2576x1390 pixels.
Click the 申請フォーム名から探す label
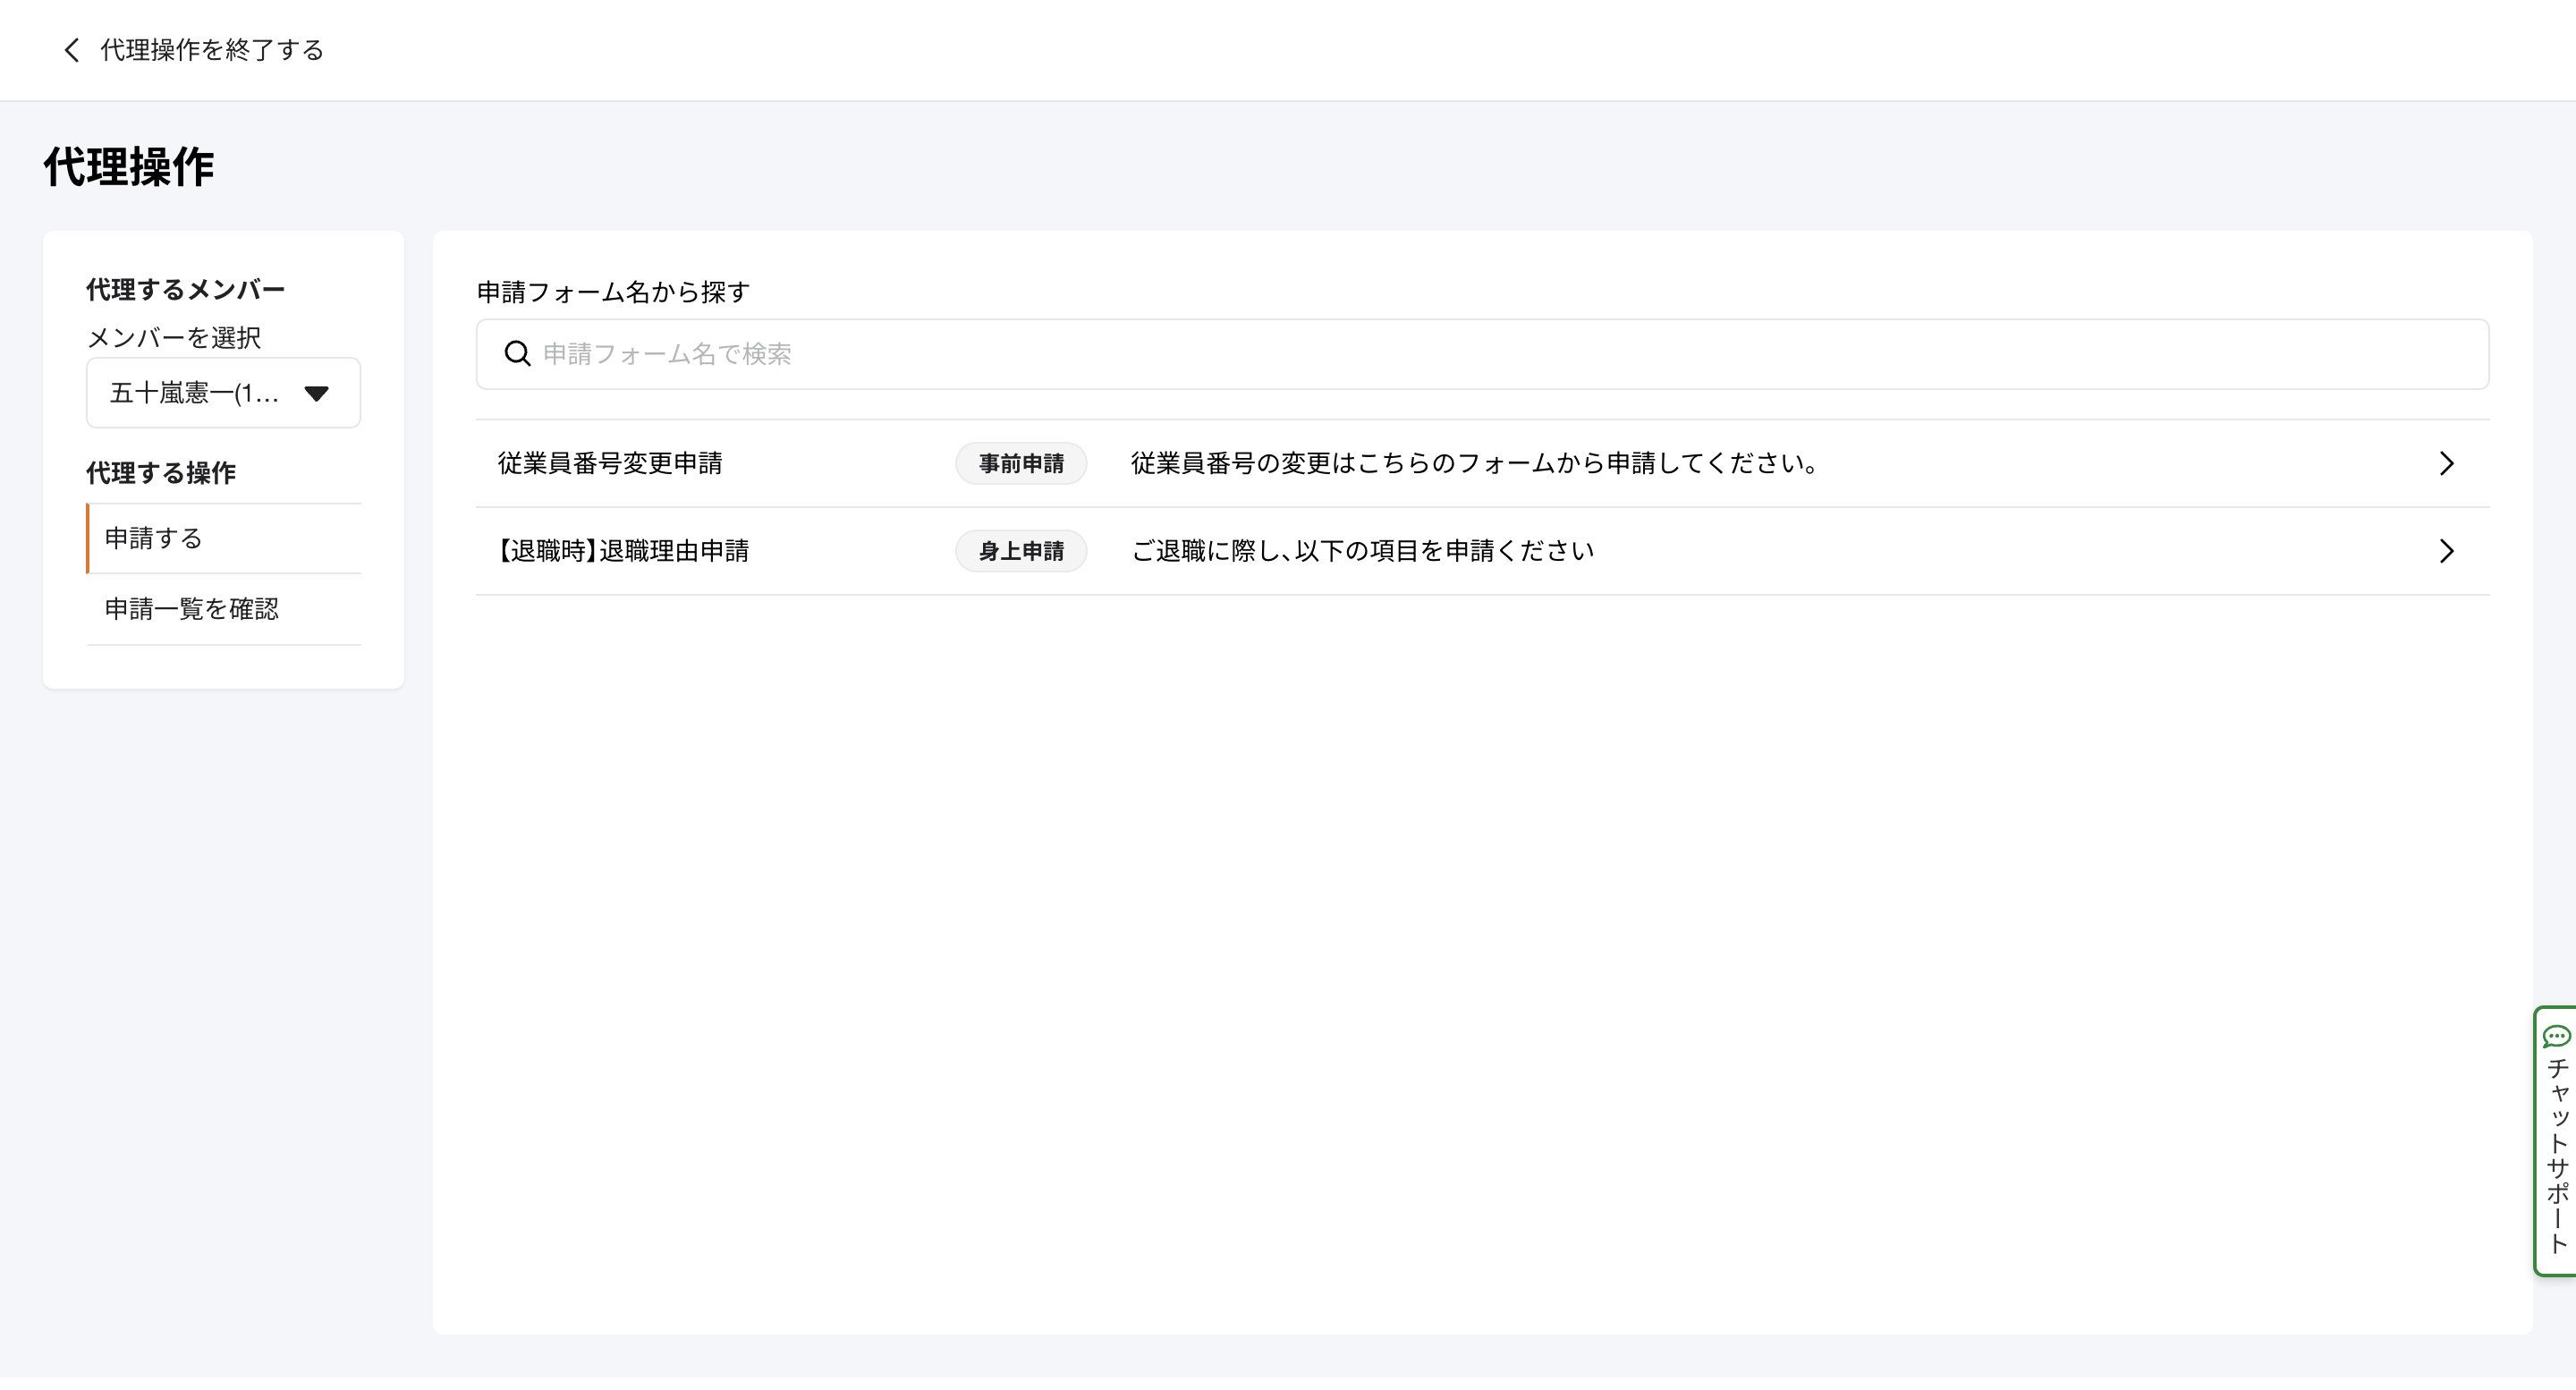pos(613,292)
